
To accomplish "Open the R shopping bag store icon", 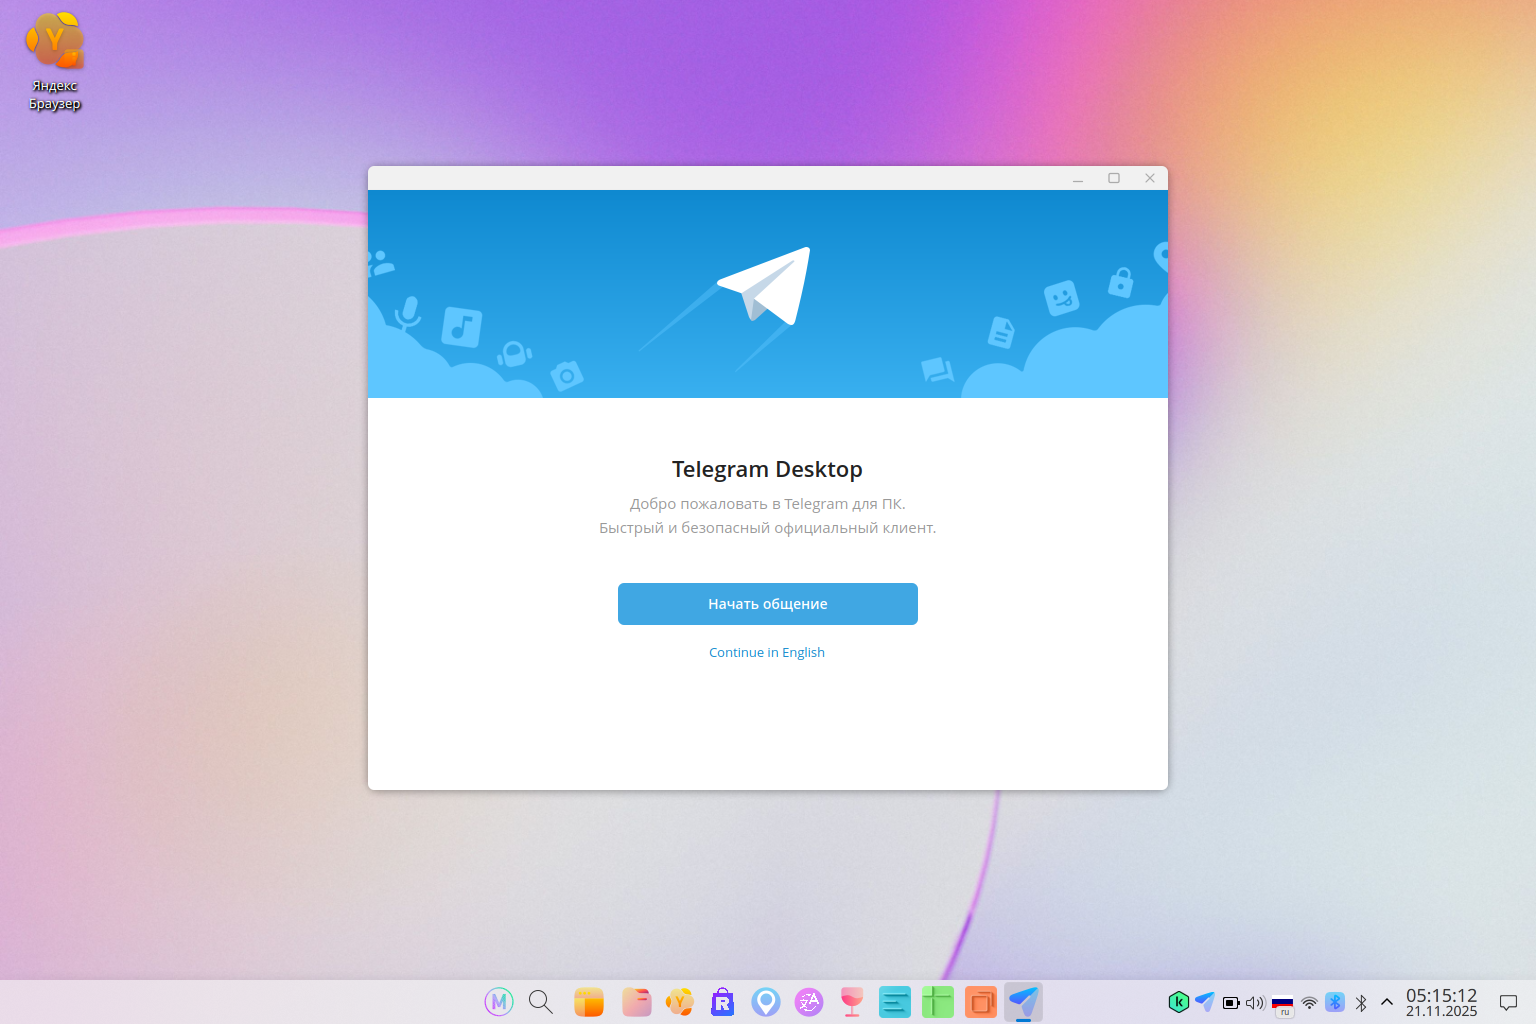I will (722, 1001).
